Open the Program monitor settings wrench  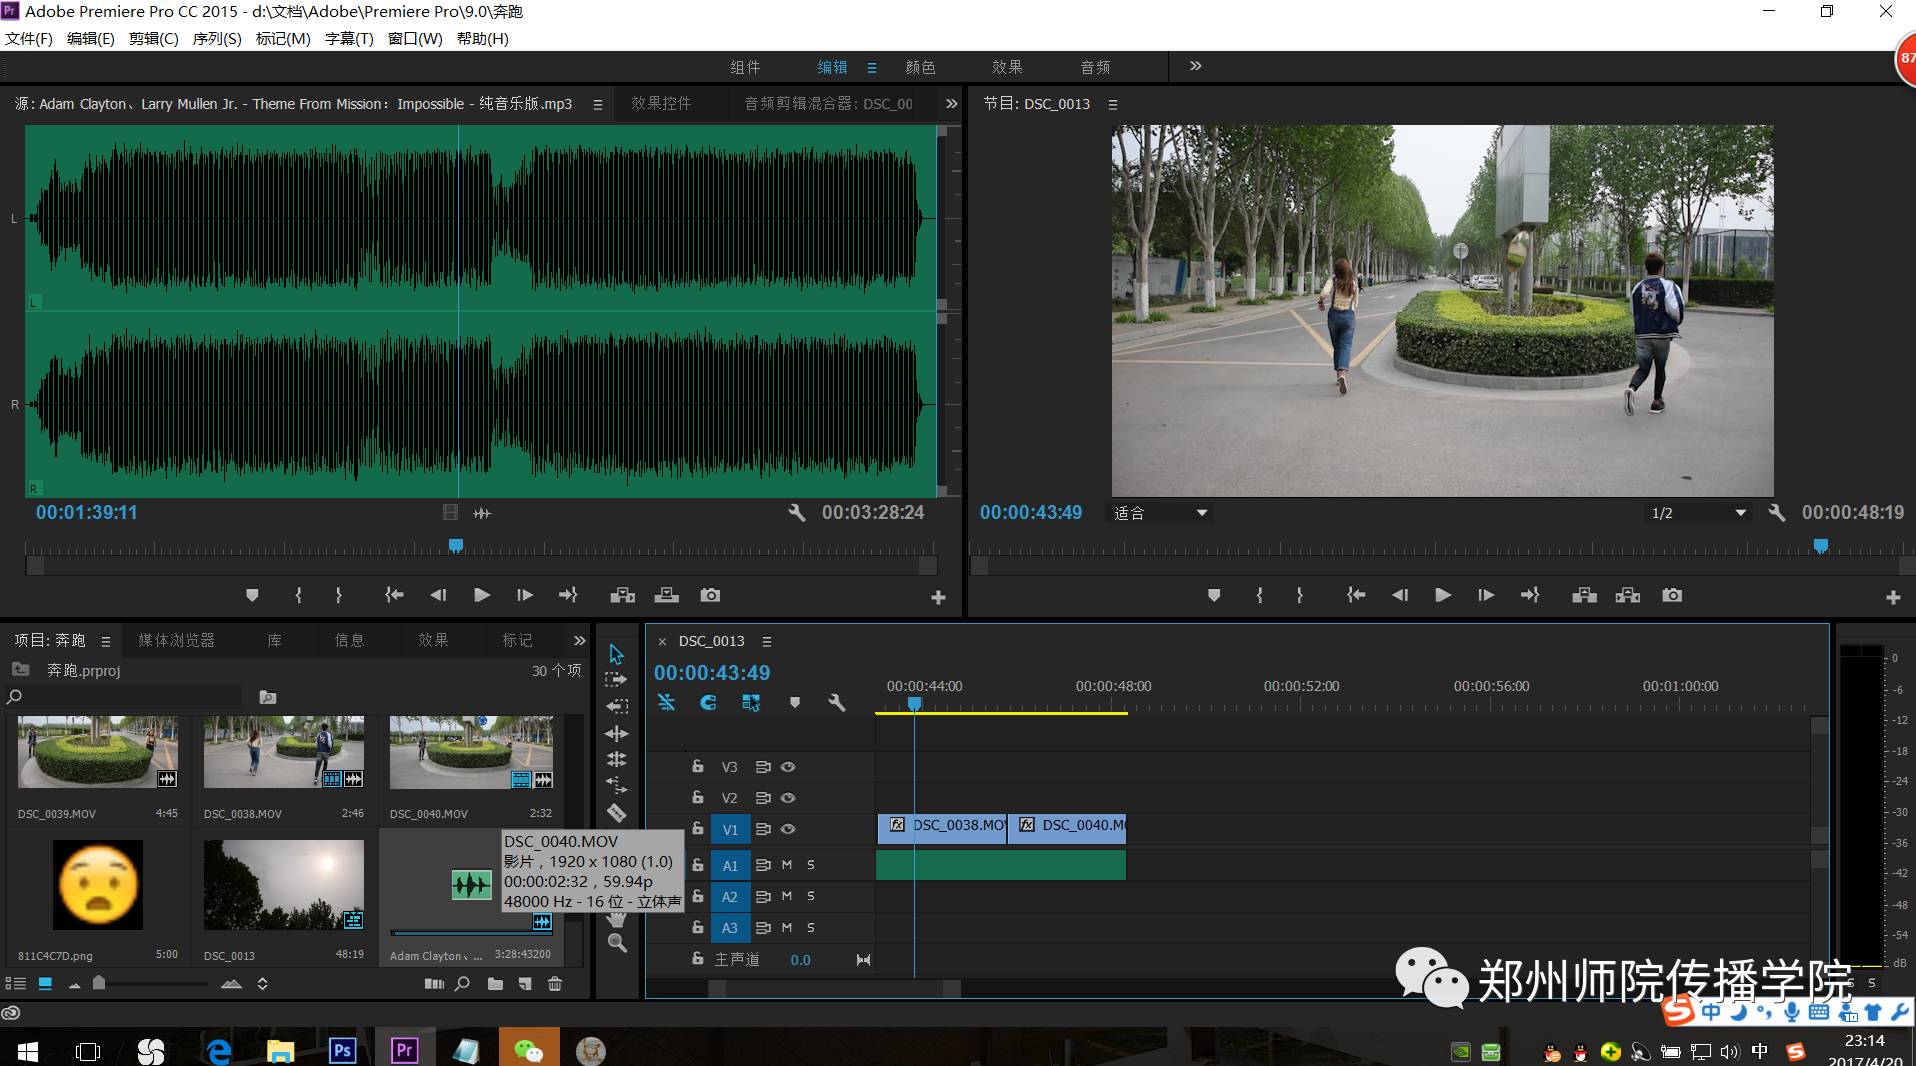click(1777, 513)
